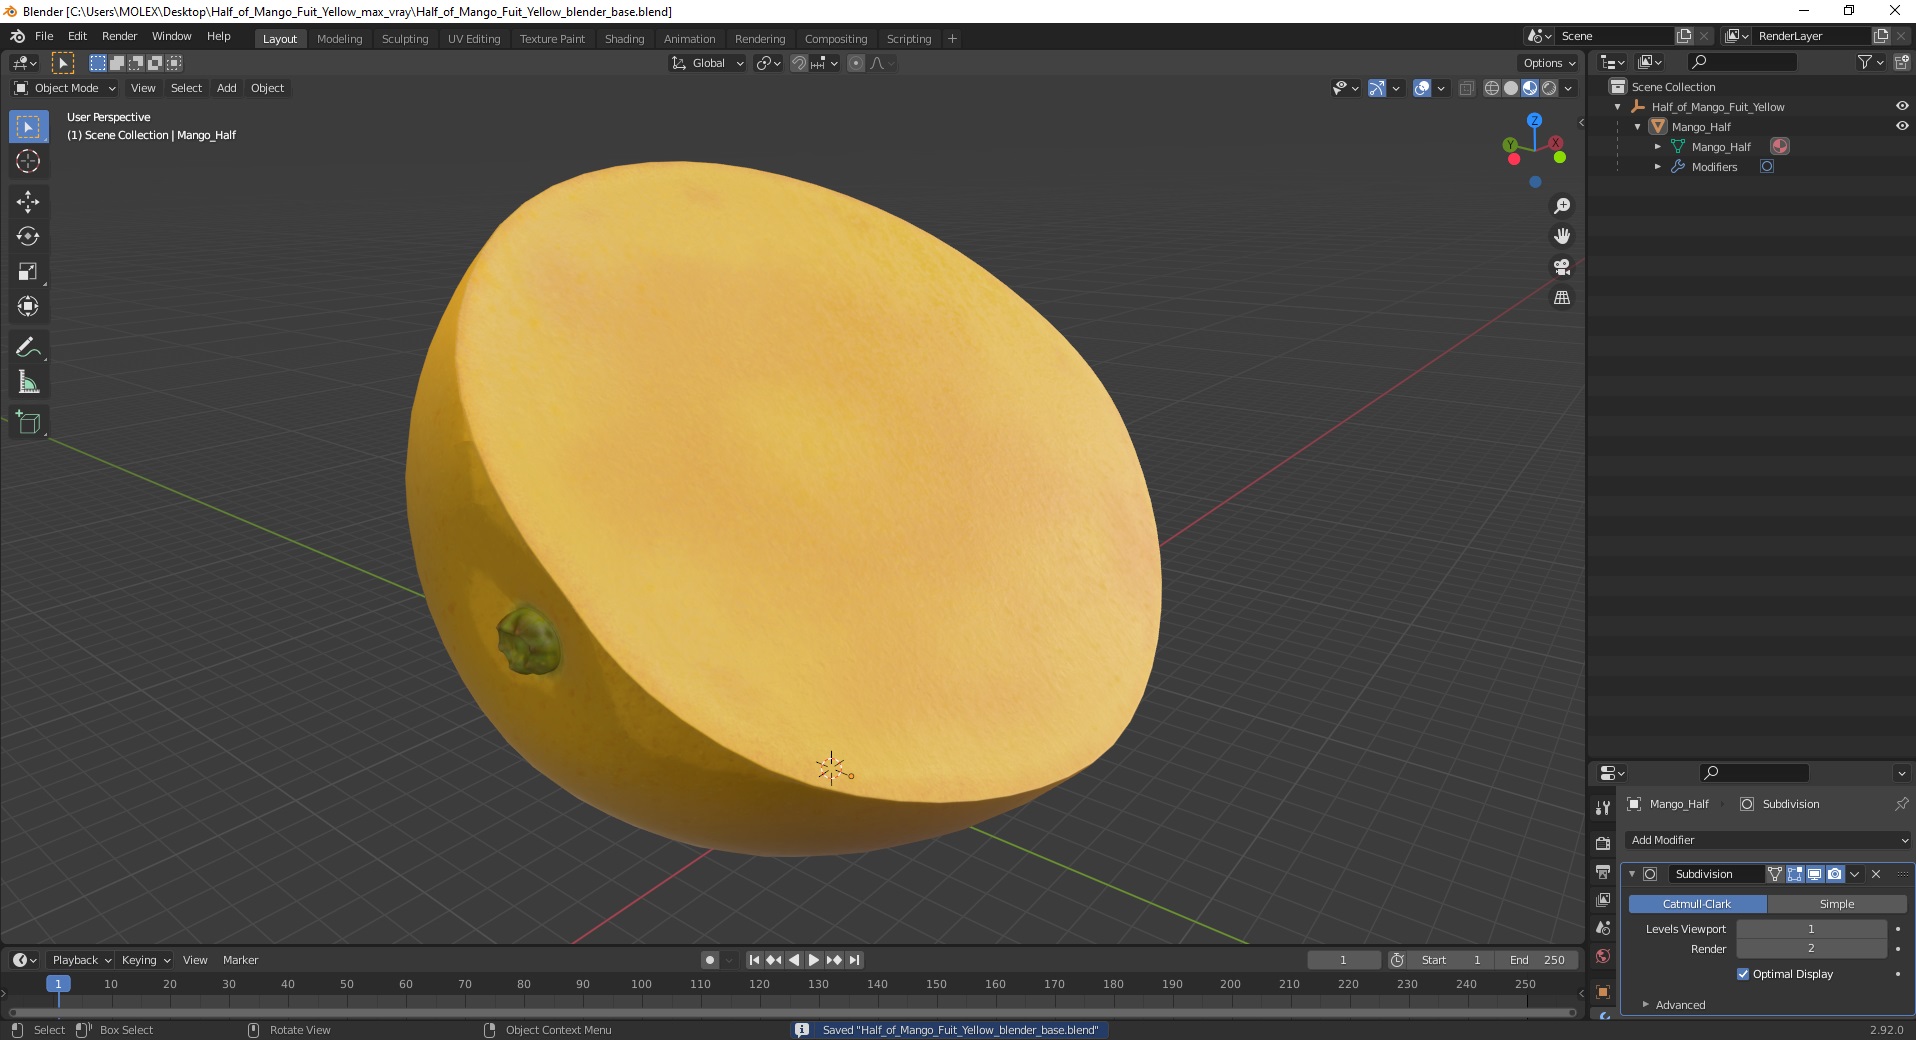Activate the Transform tool

coord(28,306)
